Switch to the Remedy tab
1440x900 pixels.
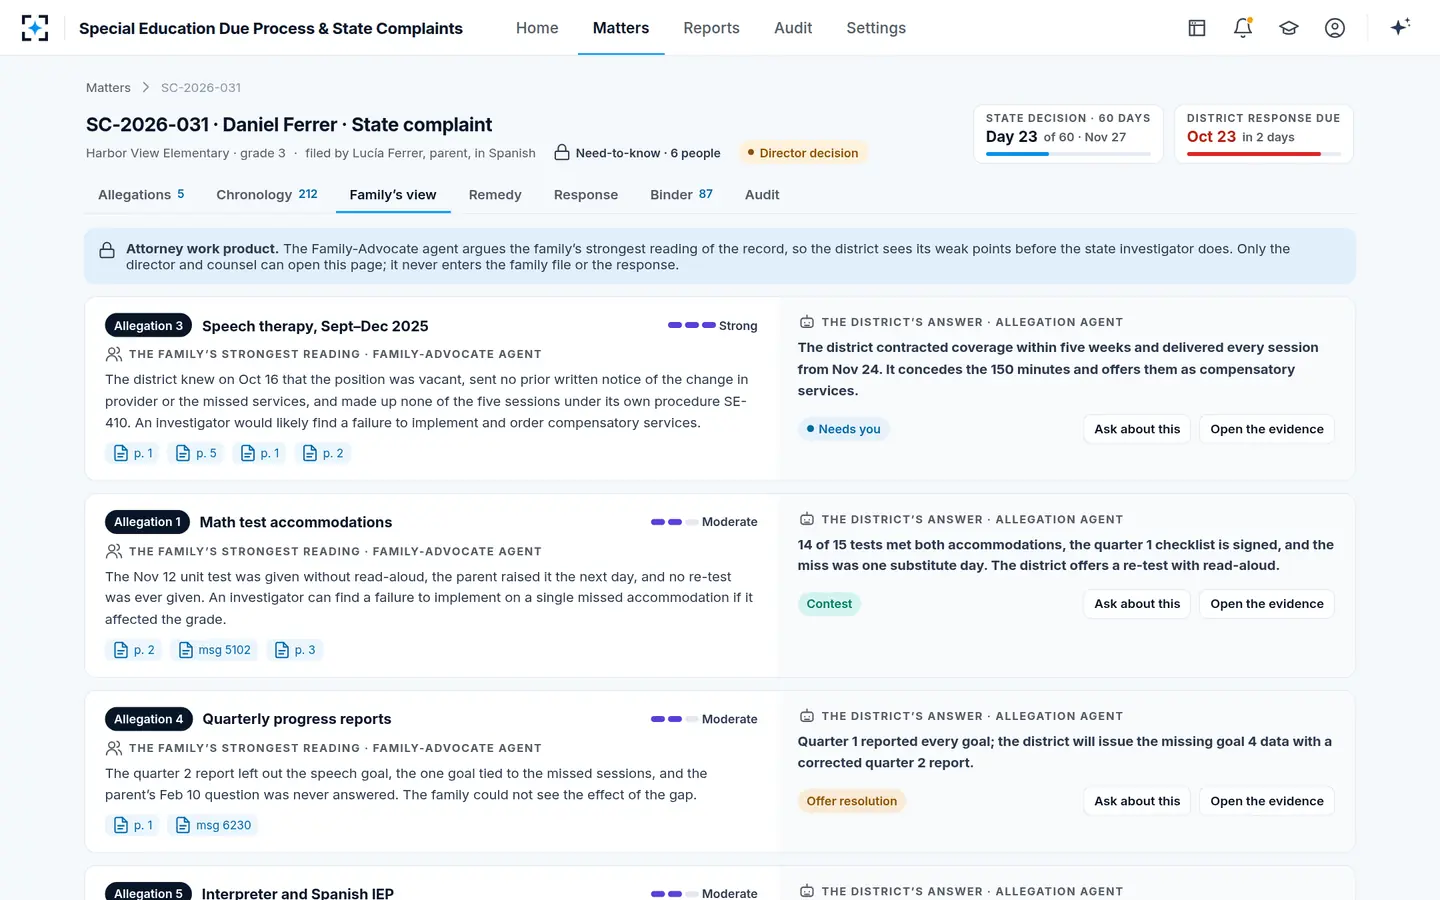(x=495, y=195)
